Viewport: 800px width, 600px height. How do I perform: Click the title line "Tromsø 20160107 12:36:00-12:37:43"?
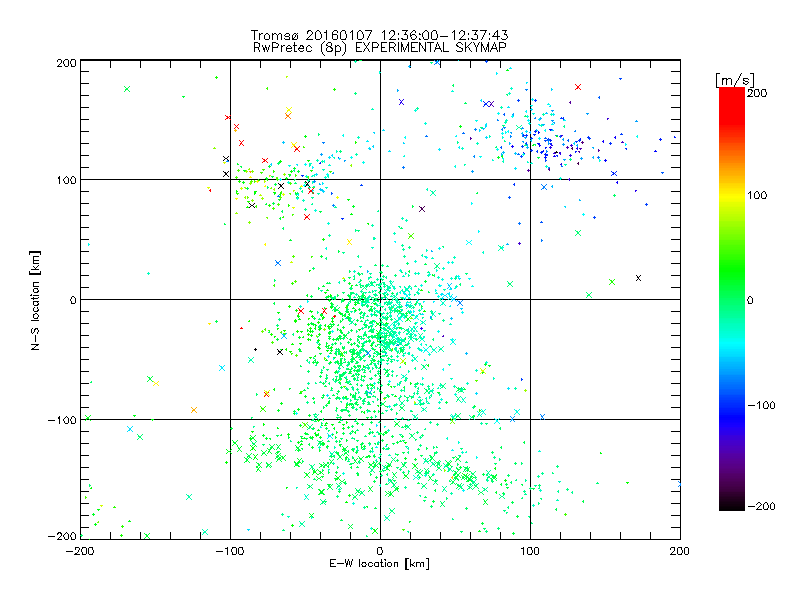(379, 35)
